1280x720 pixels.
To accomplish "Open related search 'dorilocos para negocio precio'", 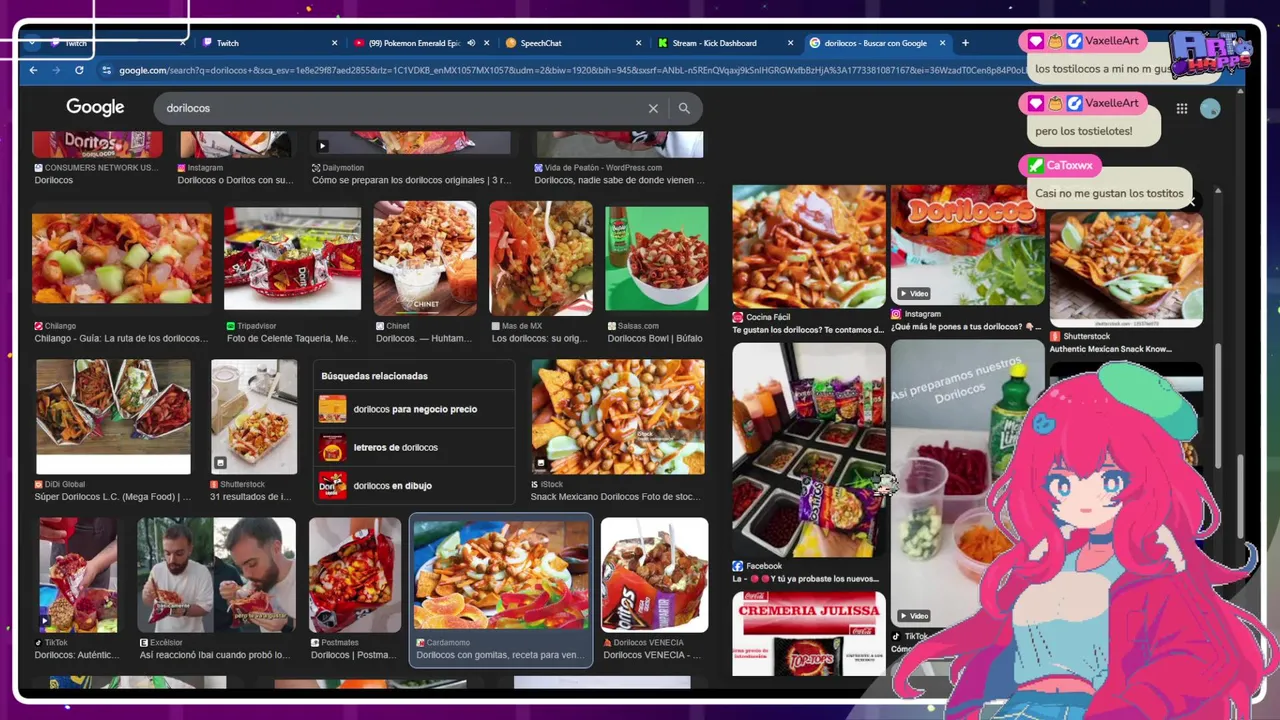I will (x=414, y=409).
